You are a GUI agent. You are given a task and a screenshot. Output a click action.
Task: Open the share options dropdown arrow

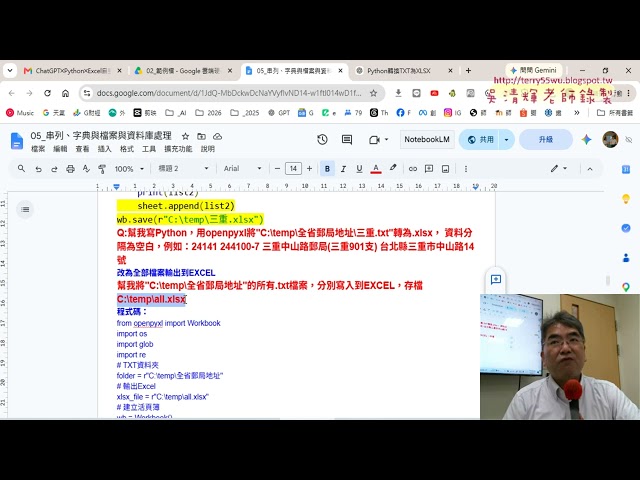tap(507, 140)
